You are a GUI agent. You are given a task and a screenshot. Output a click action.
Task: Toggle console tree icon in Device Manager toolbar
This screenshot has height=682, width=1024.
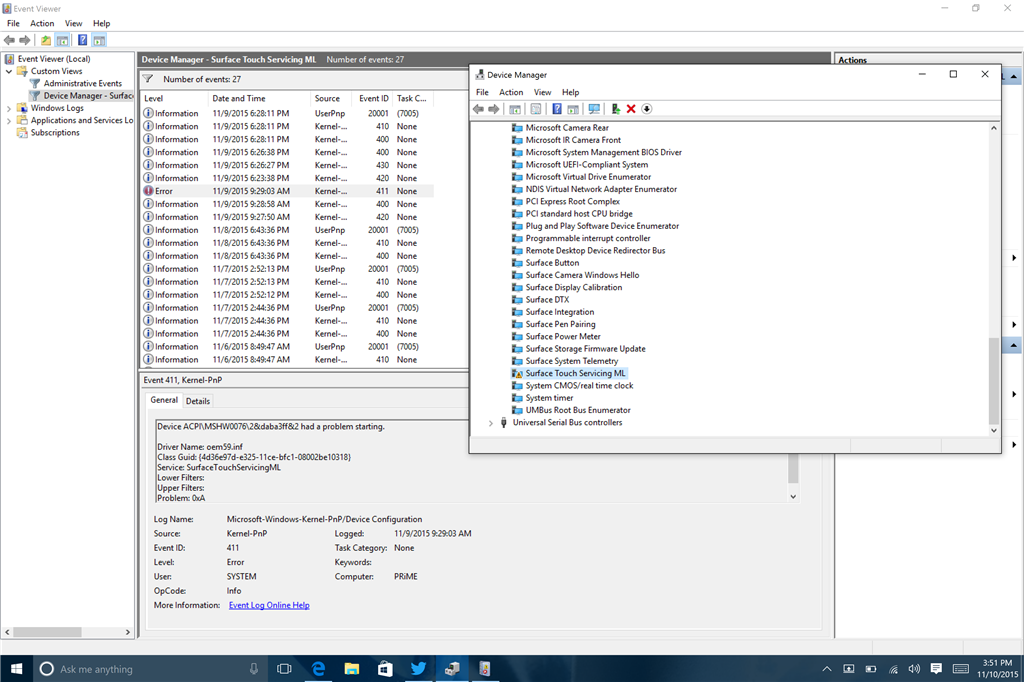(x=515, y=109)
